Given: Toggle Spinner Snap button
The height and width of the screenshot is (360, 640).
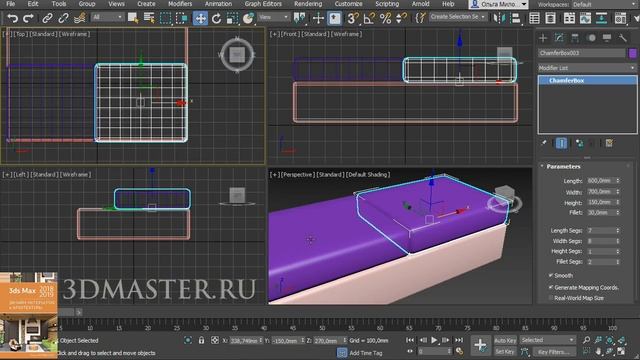Looking at the screenshot, I should tap(401, 18).
